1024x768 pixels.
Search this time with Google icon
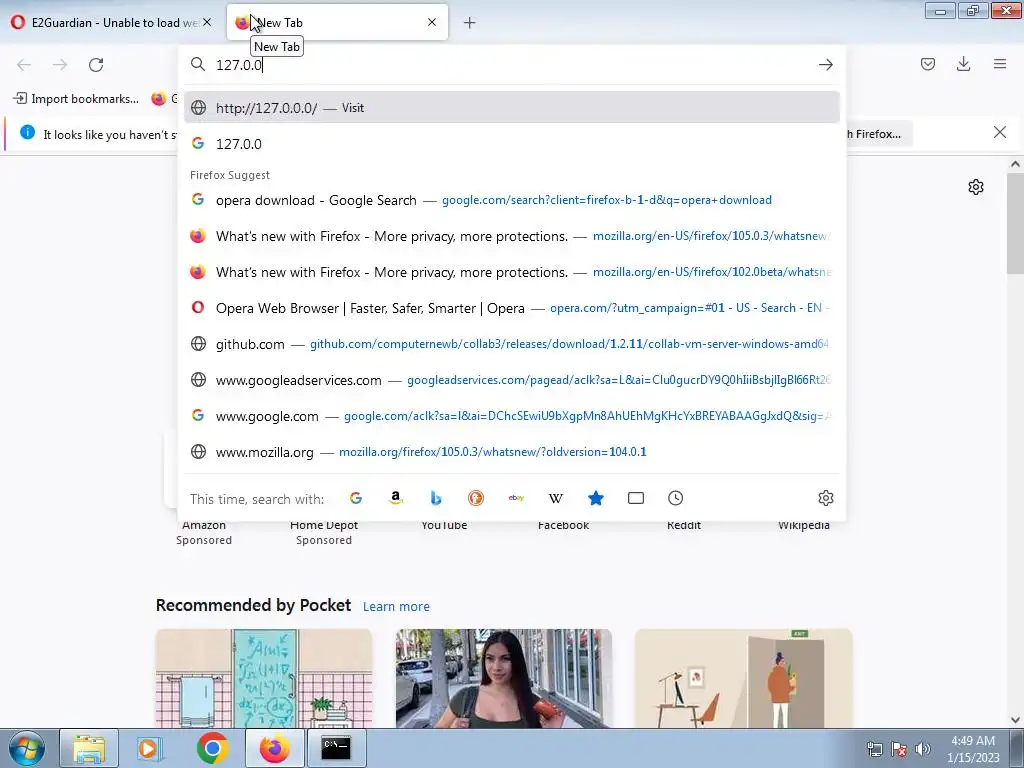point(356,498)
